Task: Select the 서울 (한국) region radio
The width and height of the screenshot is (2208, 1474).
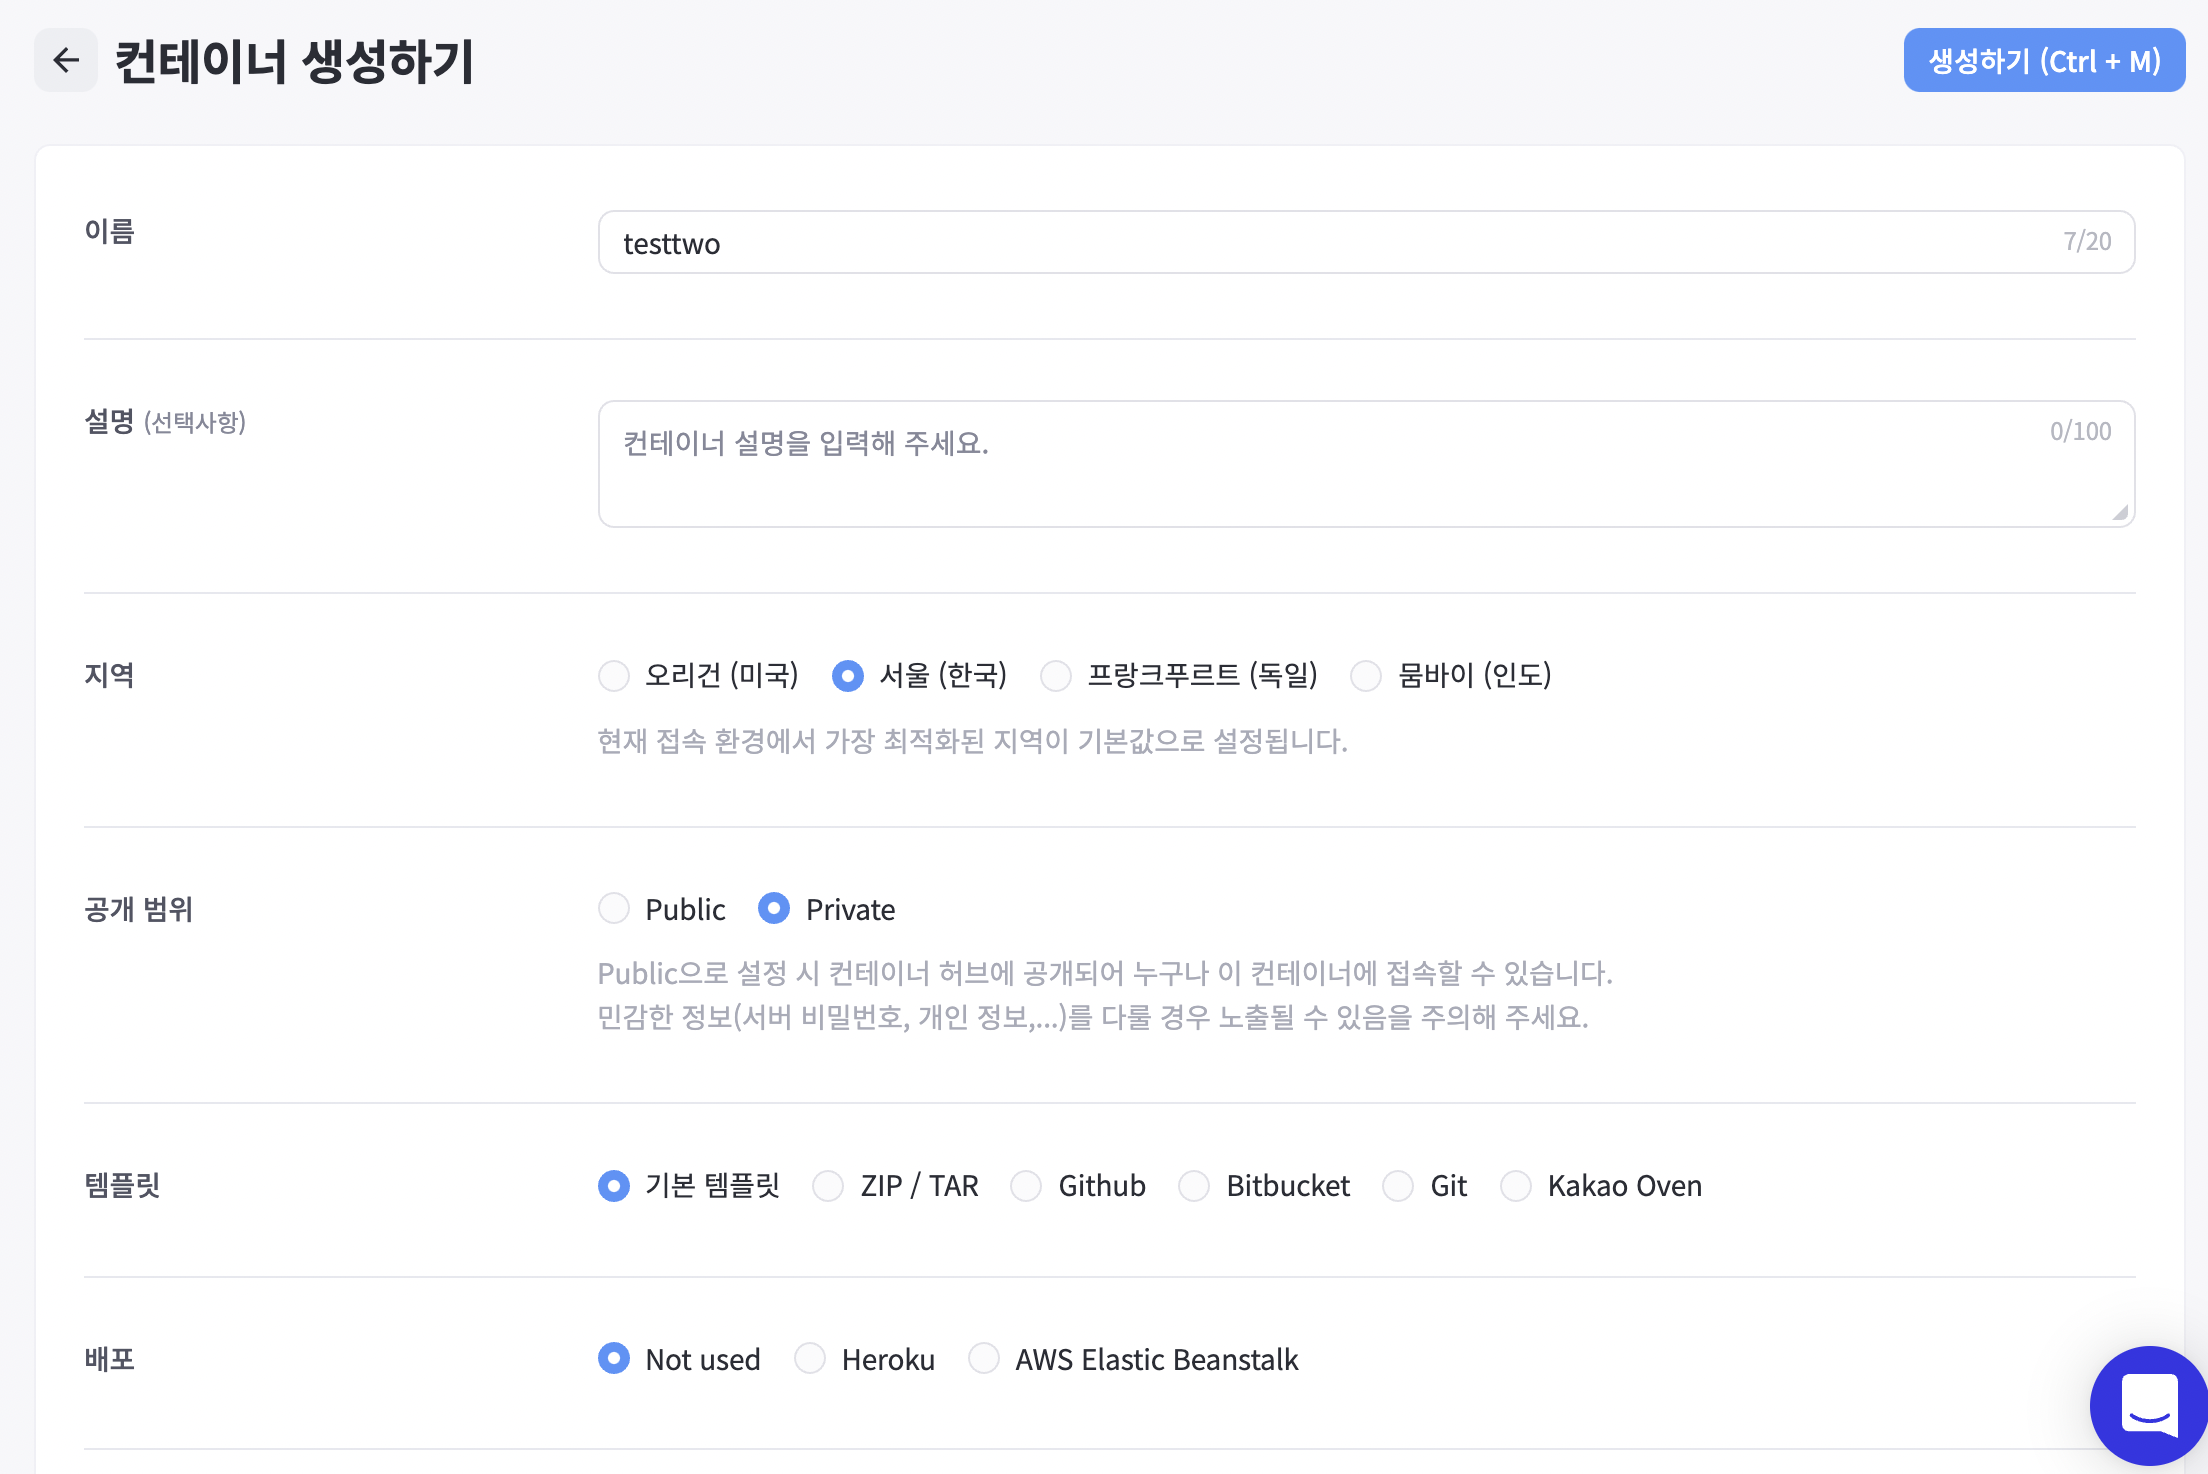Action: (x=848, y=676)
